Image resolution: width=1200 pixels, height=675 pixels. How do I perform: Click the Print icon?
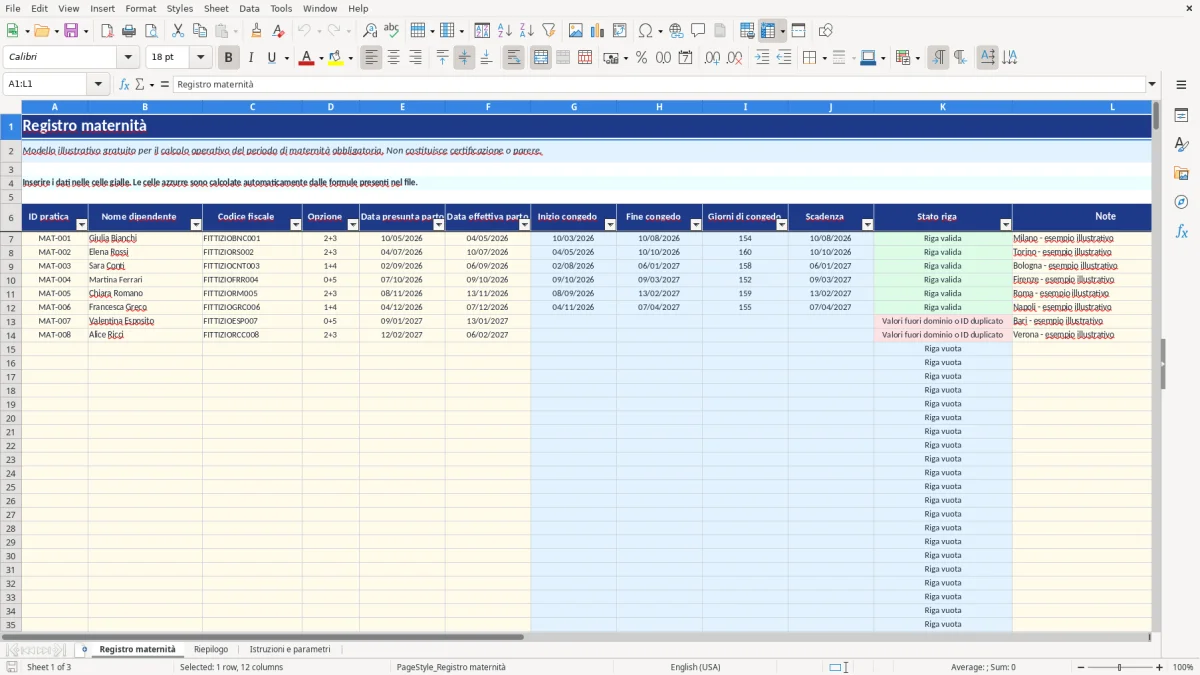[129, 31]
